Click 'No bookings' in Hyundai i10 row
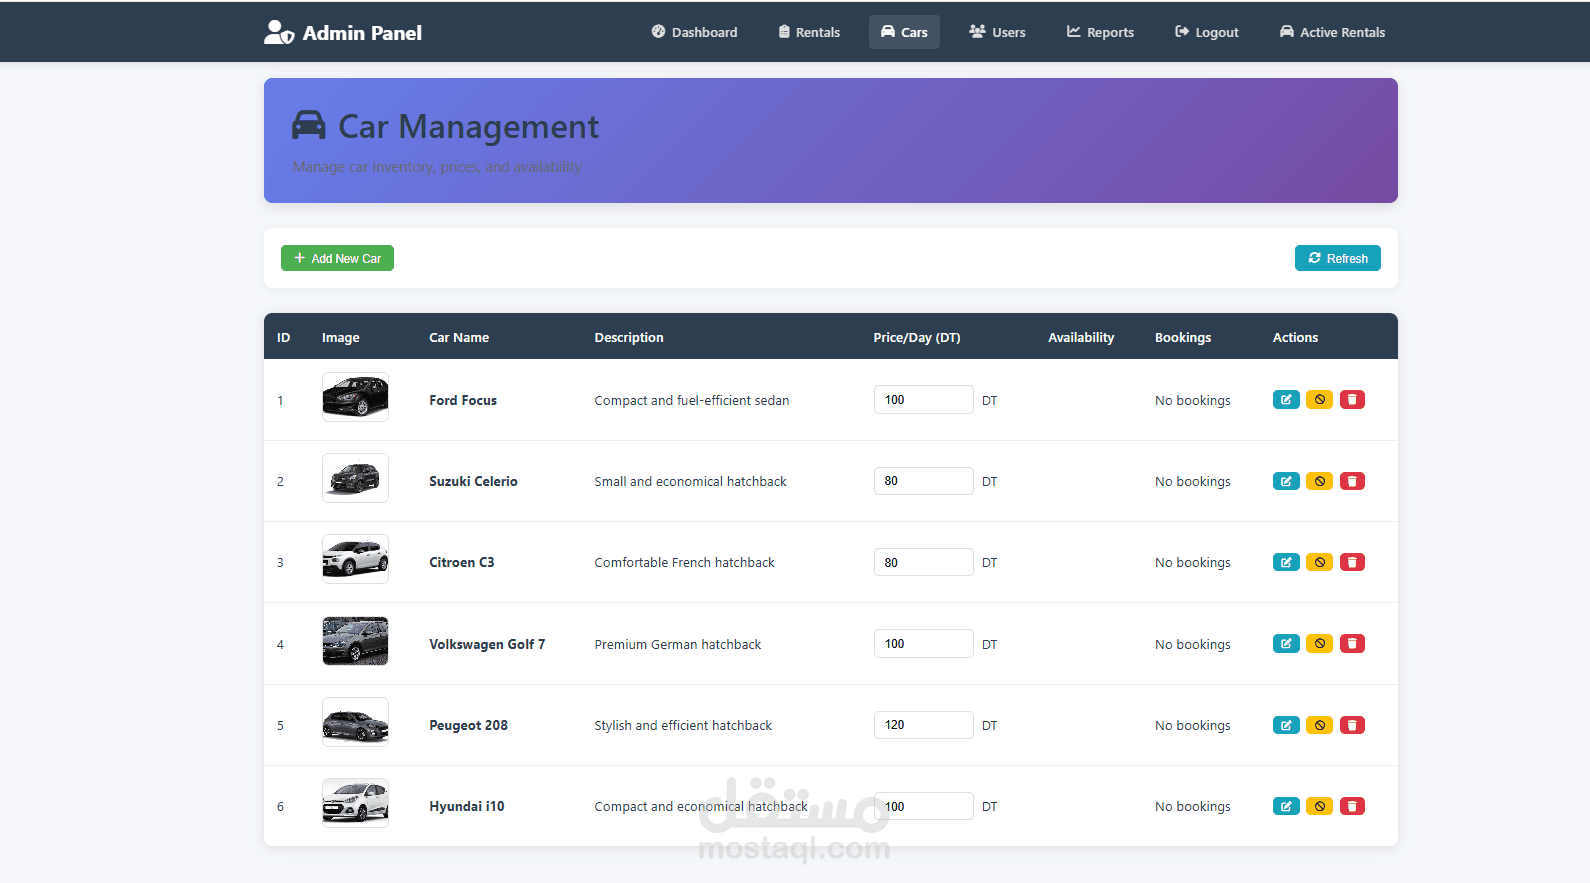This screenshot has width=1590, height=883. pos(1193,806)
